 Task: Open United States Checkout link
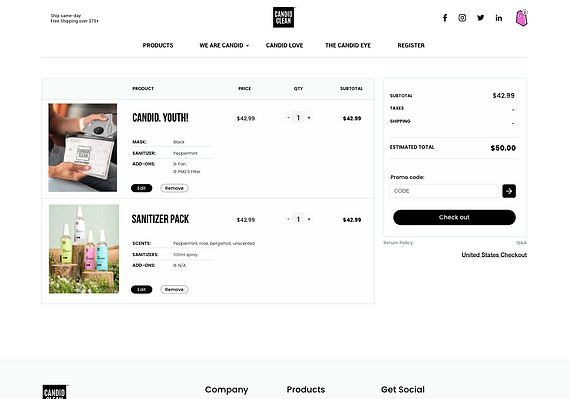pos(494,255)
